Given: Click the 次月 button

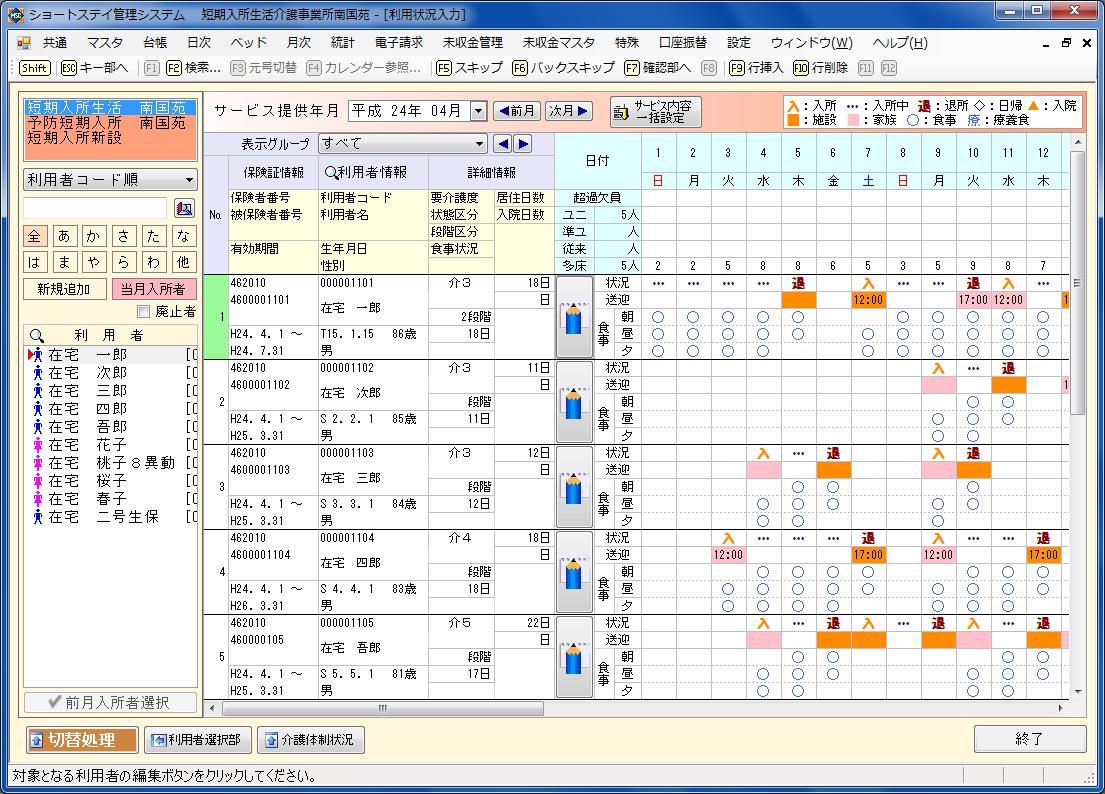Looking at the screenshot, I should click(x=568, y=111).
